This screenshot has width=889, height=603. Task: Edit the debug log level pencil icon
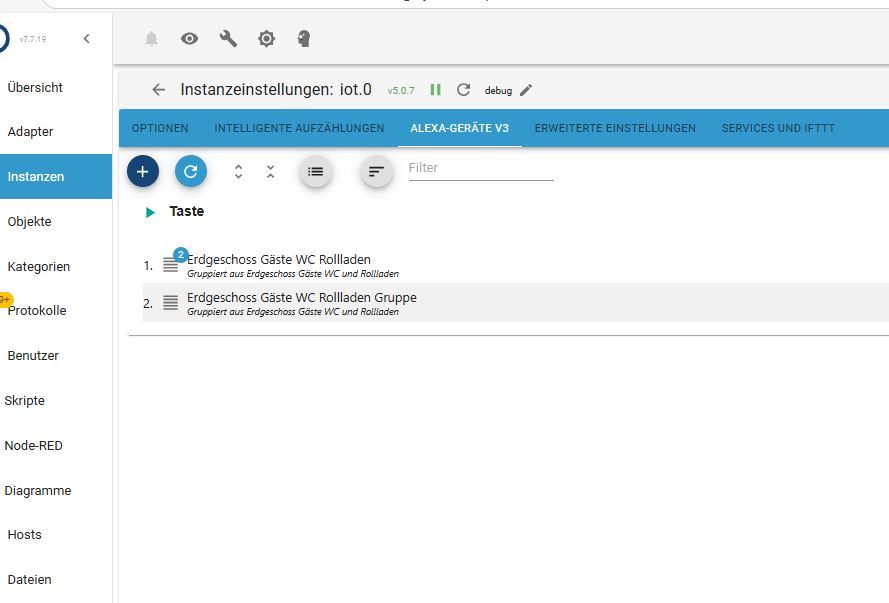tap(526, 90)
